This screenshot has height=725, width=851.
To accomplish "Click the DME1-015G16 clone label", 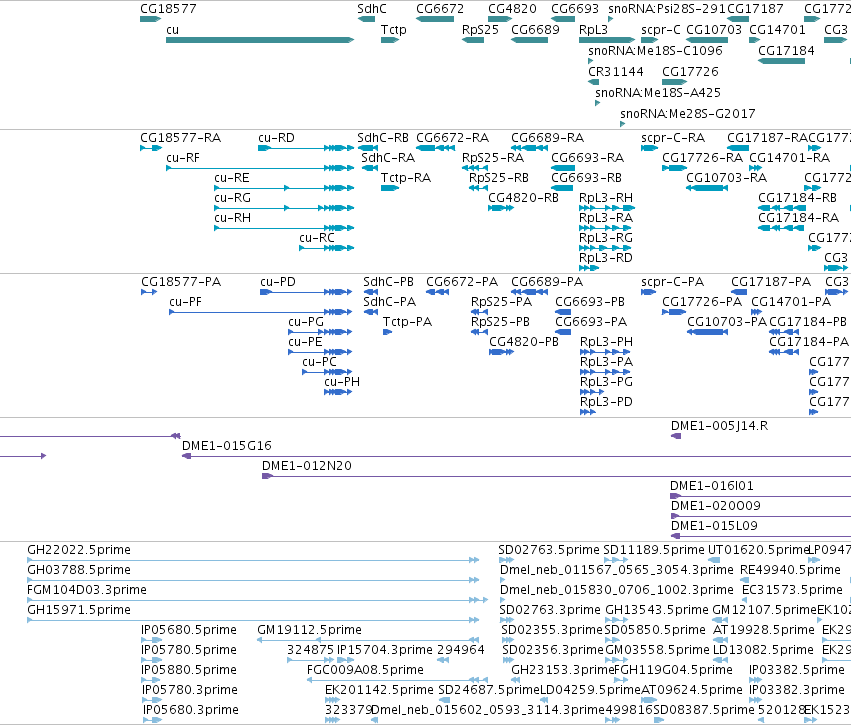I will click(227, 446).
